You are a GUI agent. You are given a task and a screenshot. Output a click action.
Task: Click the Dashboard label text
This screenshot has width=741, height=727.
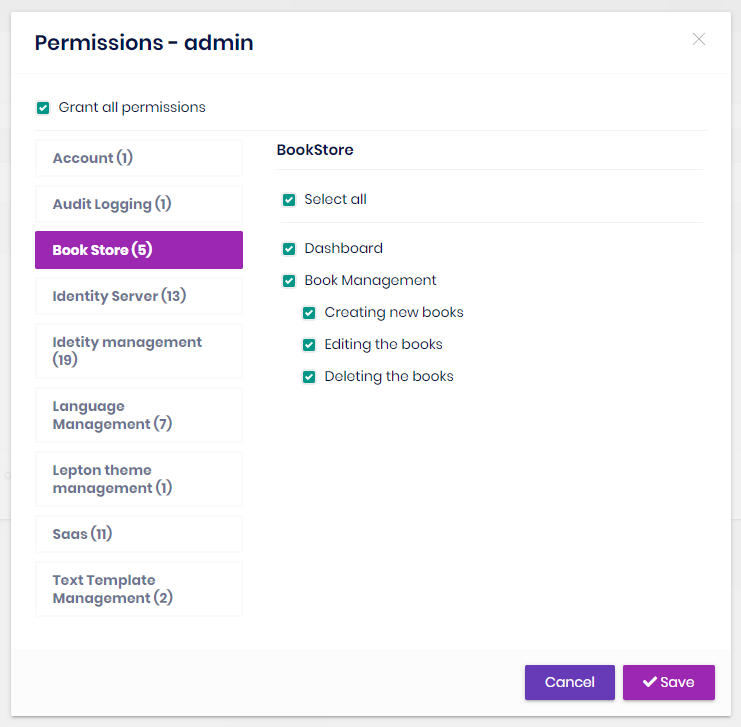point(344,248)
